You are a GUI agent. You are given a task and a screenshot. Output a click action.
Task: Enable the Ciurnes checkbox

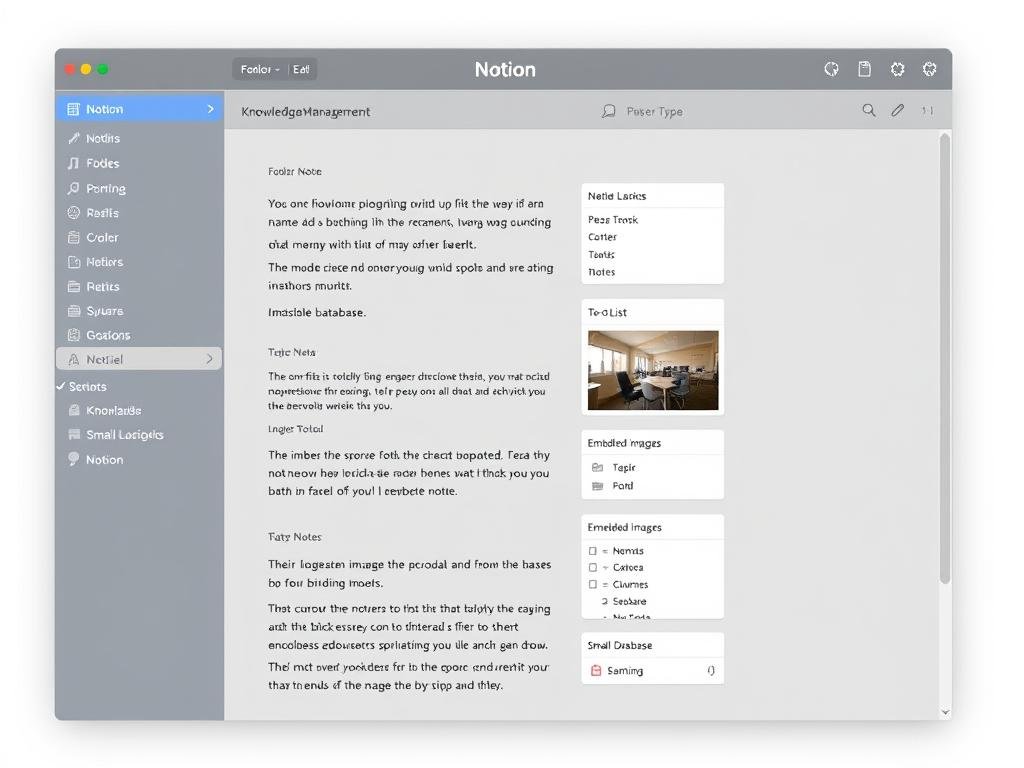click(x=591, y=584)
